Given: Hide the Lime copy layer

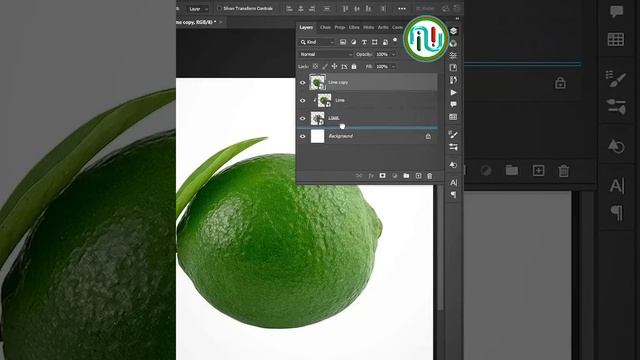Looking at the screenshot, I should tap(302, 82).
